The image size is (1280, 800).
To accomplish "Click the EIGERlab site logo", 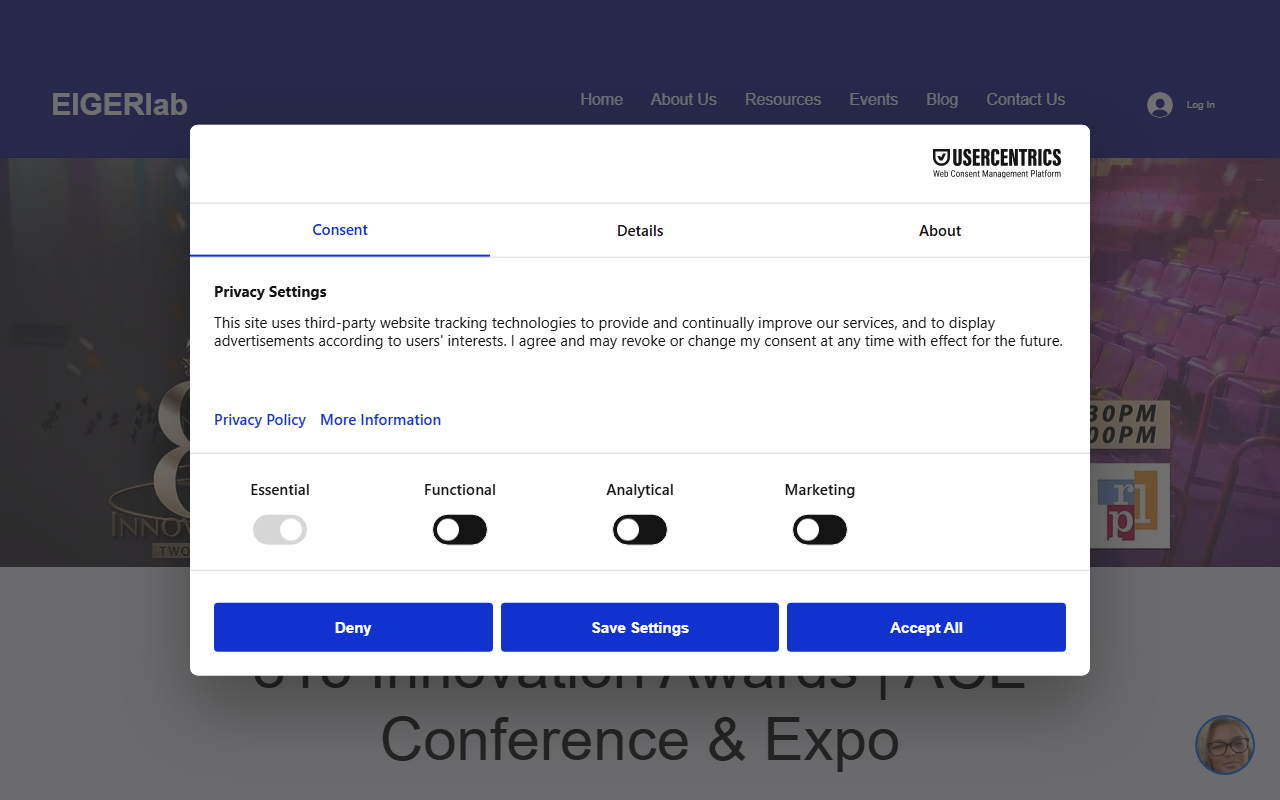I will point(120,104).
